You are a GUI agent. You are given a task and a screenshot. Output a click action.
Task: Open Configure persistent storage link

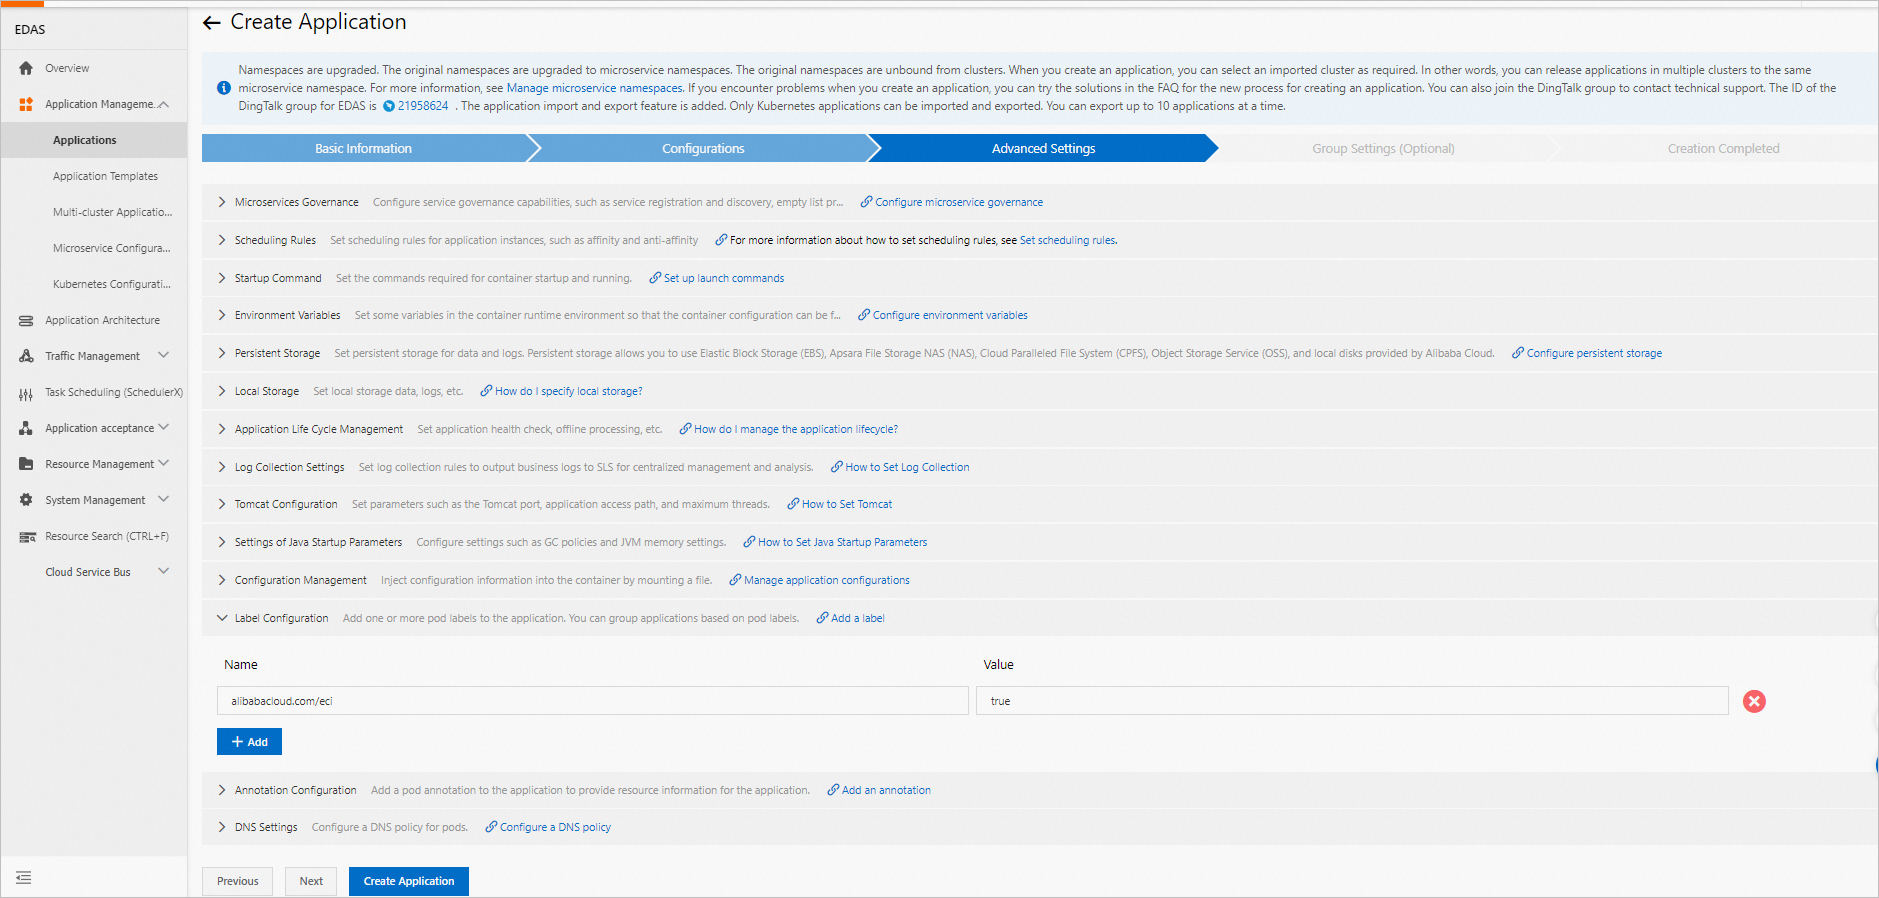1594,353
